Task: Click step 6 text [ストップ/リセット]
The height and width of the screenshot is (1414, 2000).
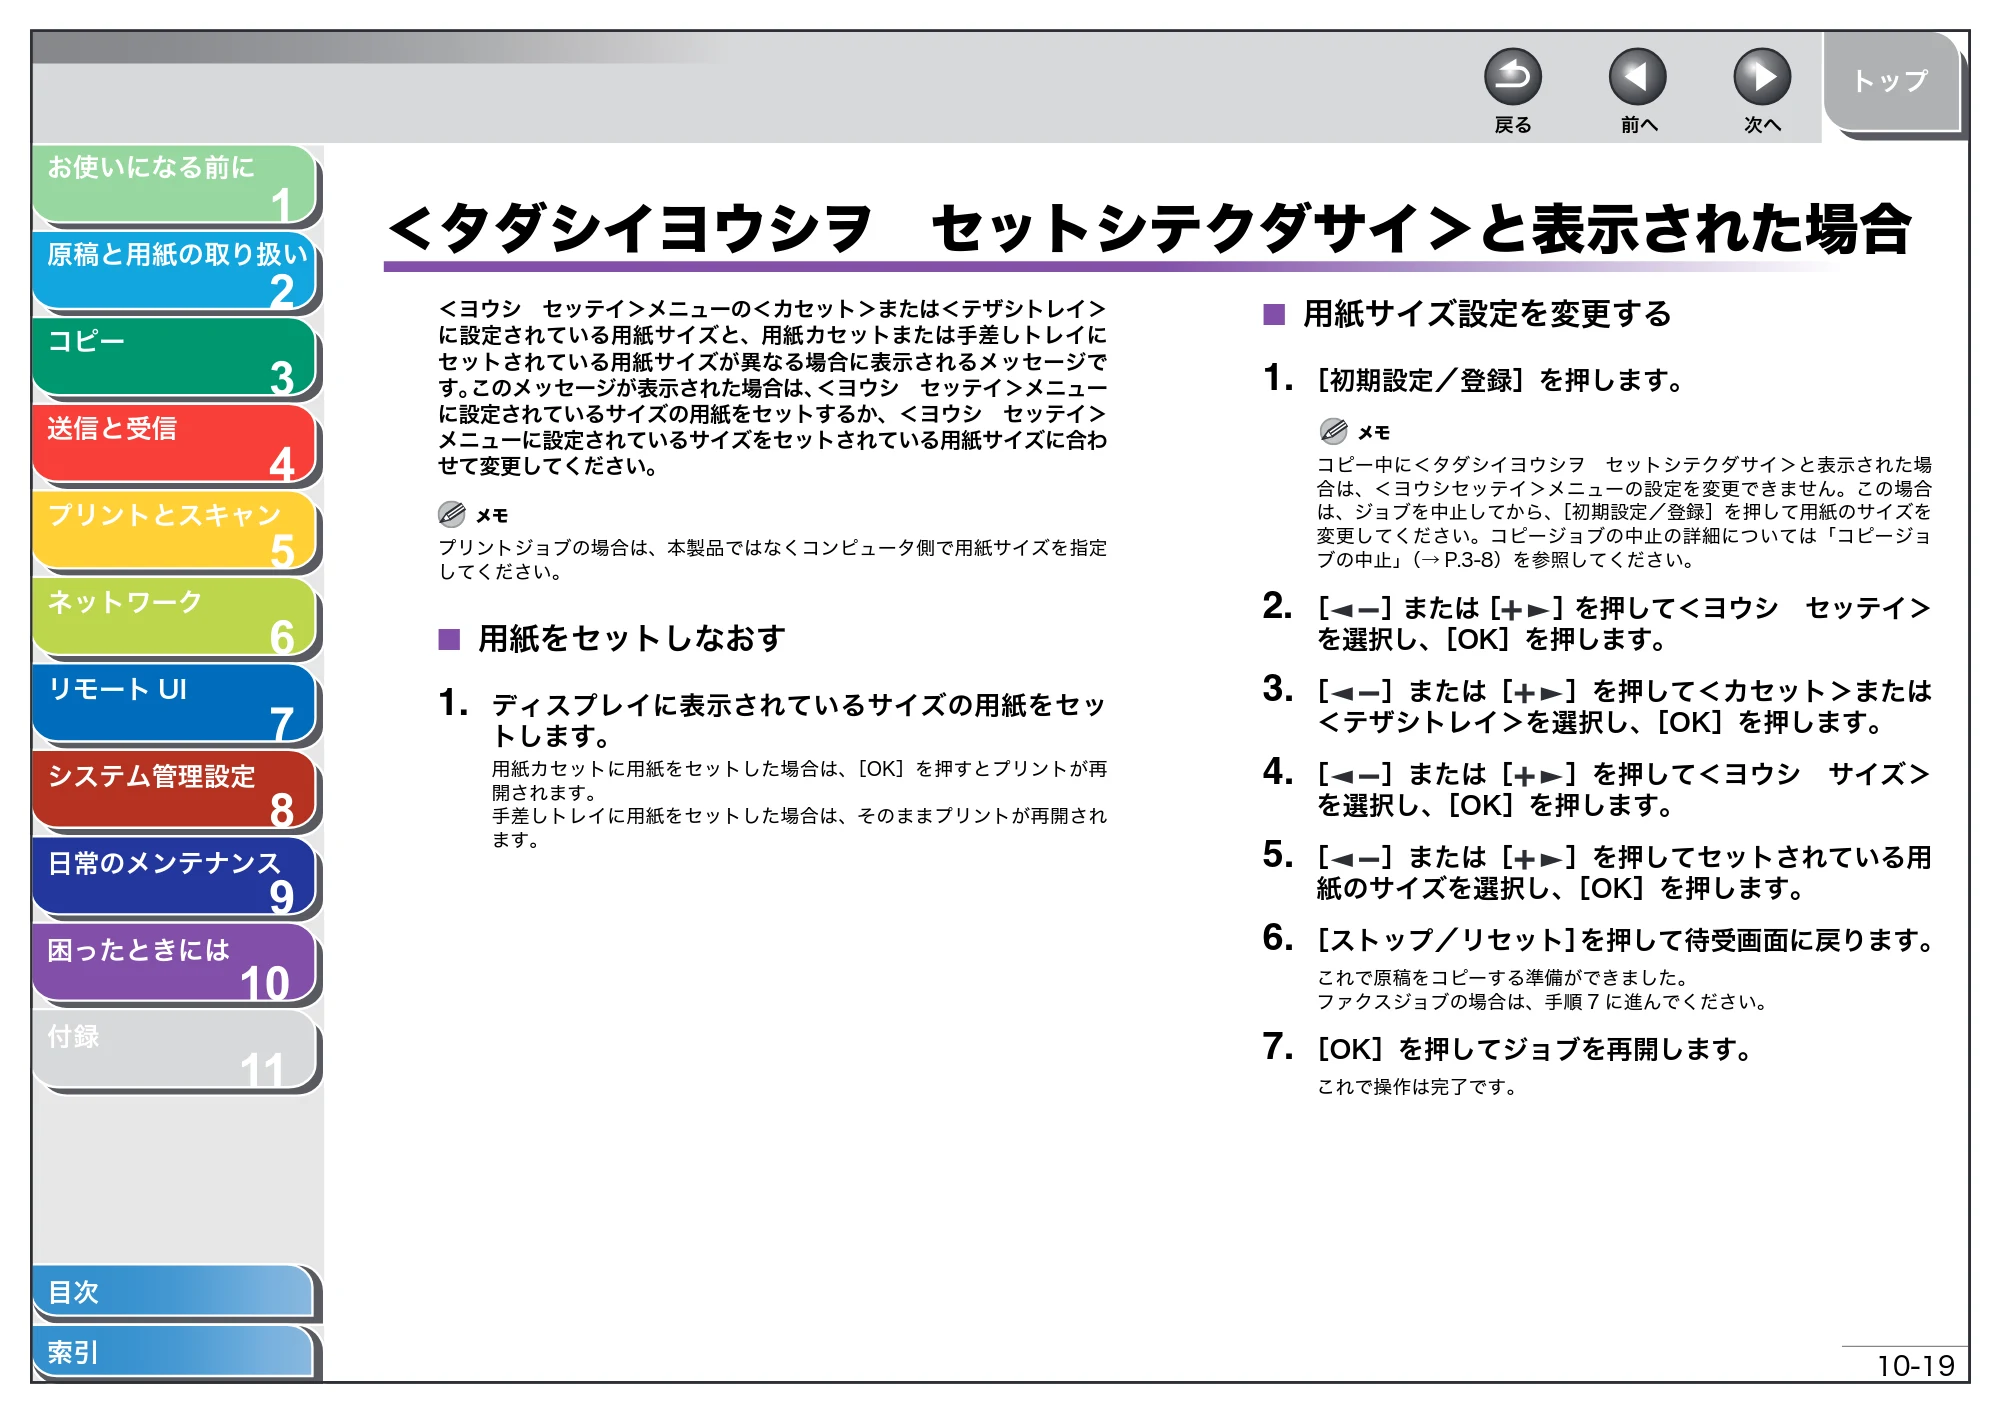Action: [x=1447, y=941]
